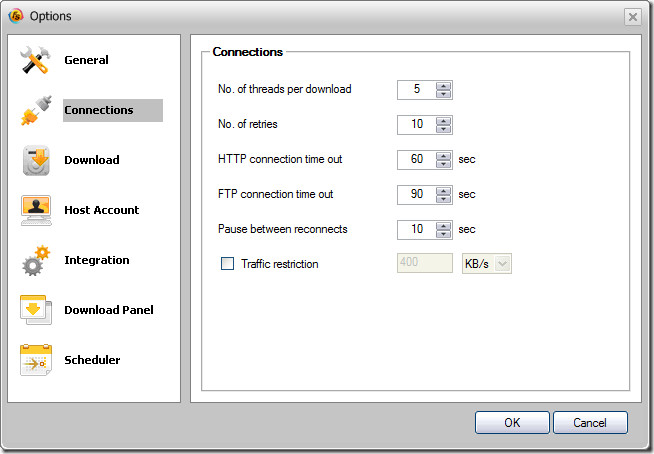Click the Download Panel window icon

36,310
